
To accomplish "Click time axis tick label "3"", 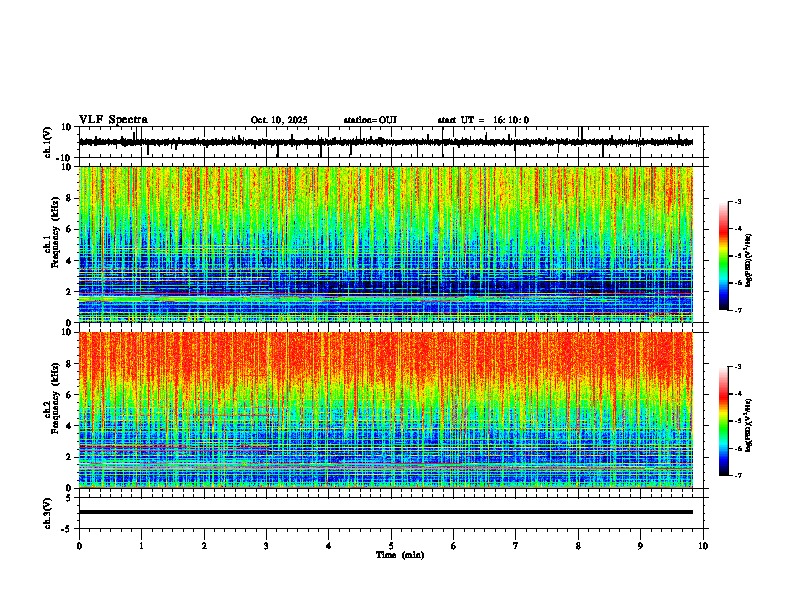I will (266, 546).
